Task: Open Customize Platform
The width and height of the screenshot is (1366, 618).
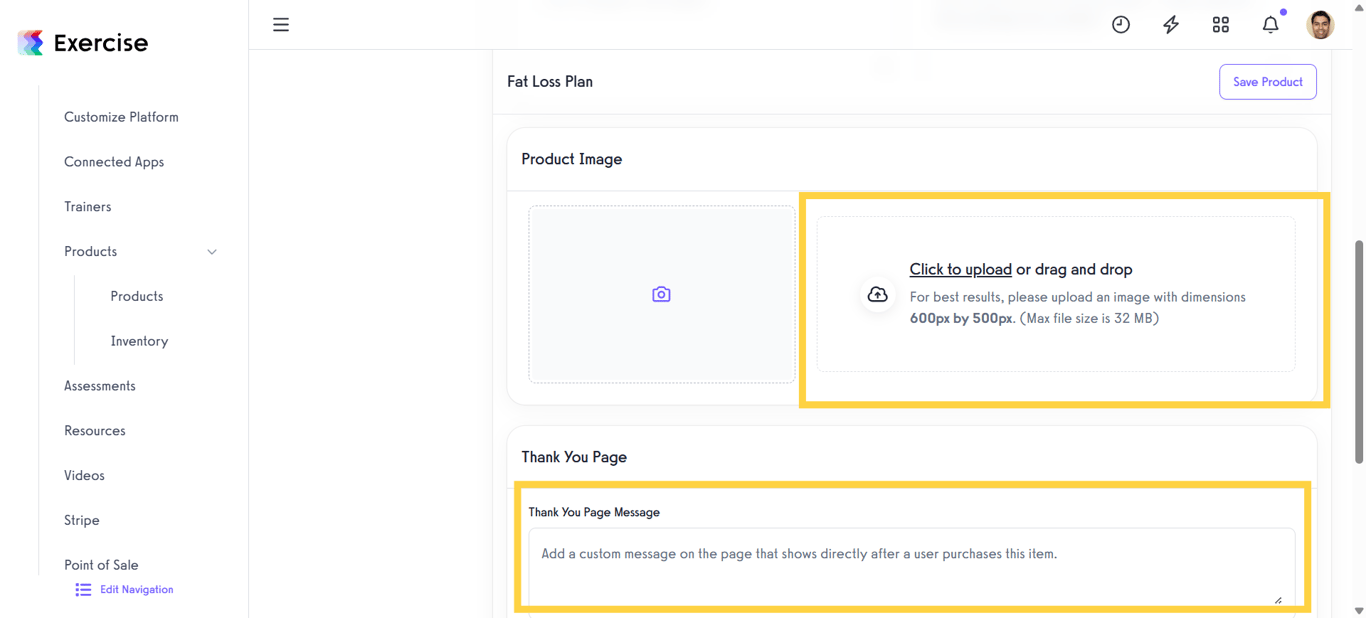Action: [121, 116]
